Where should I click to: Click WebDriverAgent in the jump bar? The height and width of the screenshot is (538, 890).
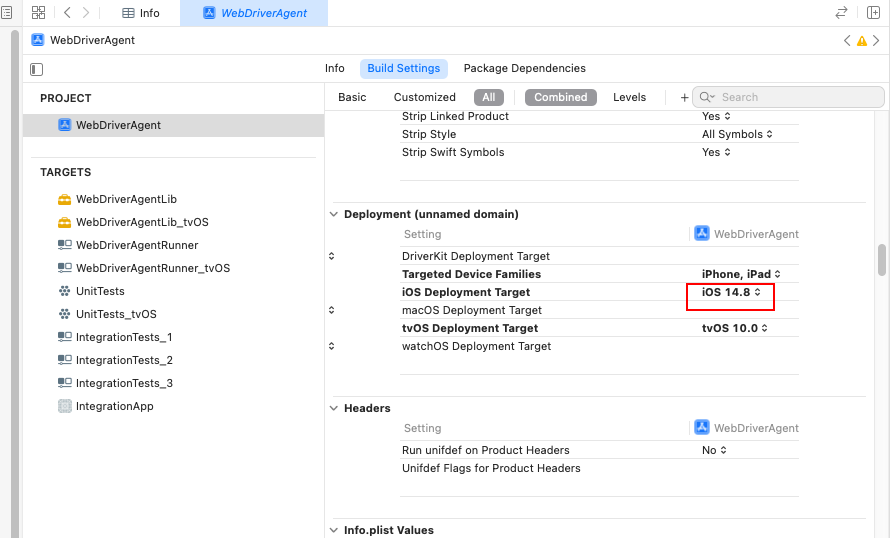92,40
